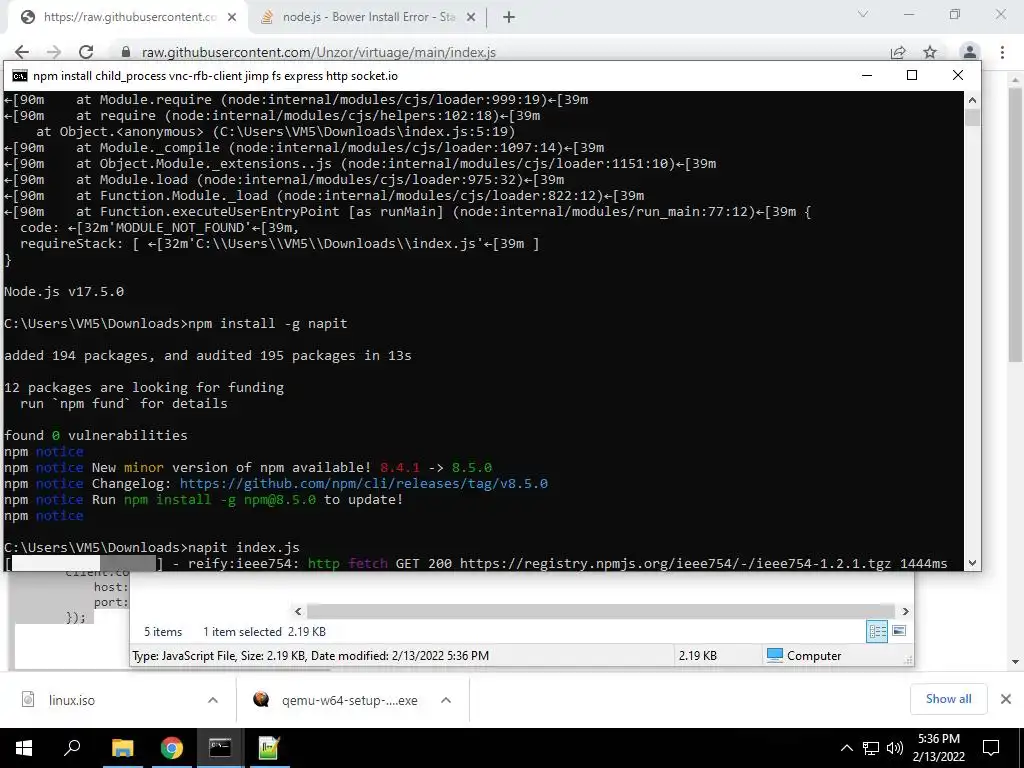
Task: Close the npm install command window
Action: point(957,76)
